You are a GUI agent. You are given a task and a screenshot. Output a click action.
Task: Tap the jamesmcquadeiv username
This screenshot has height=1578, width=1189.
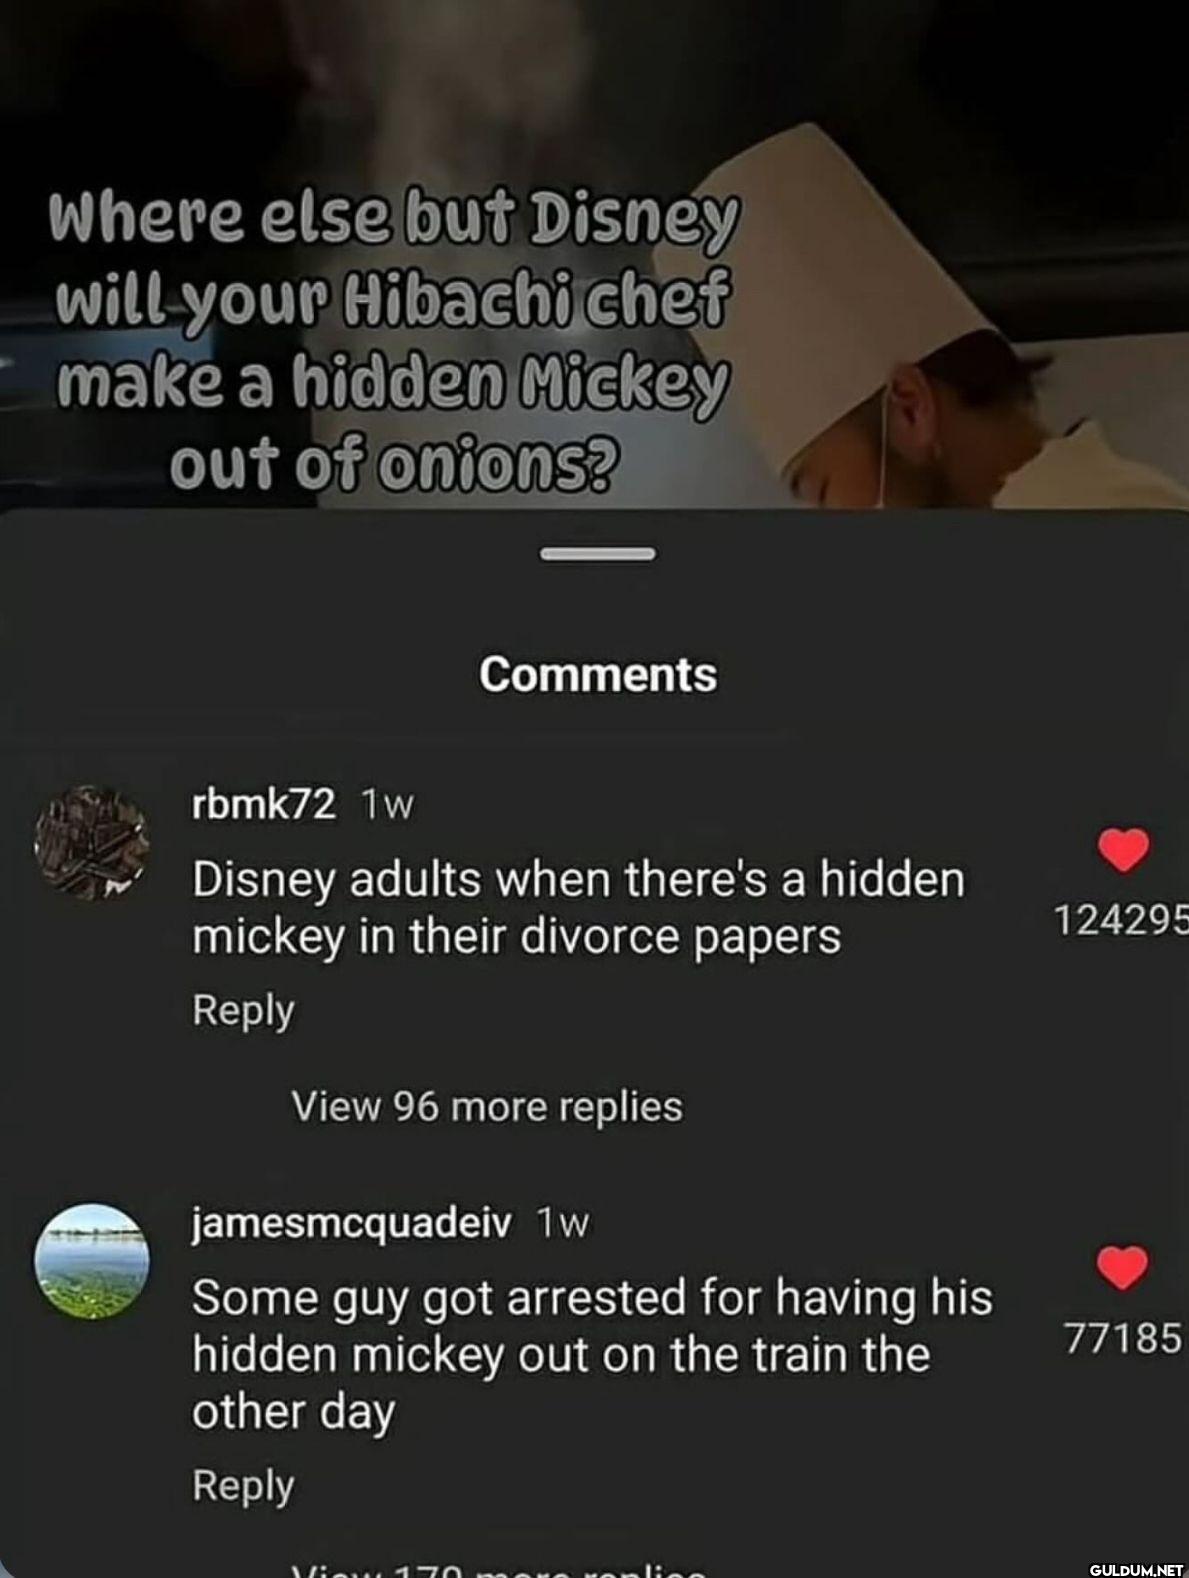(352, 1222)
